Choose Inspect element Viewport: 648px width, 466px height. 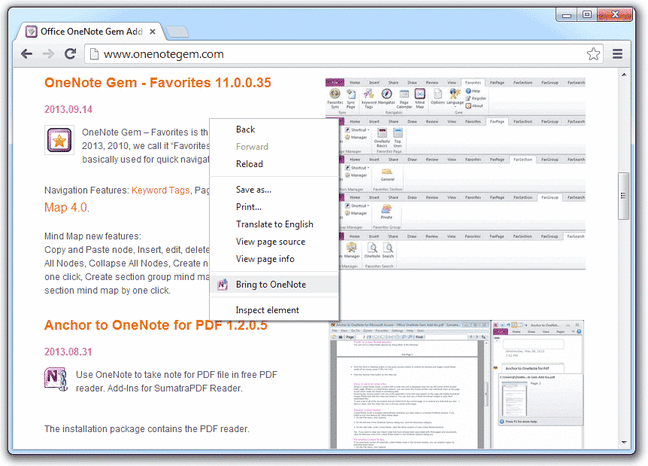[274, 310]
